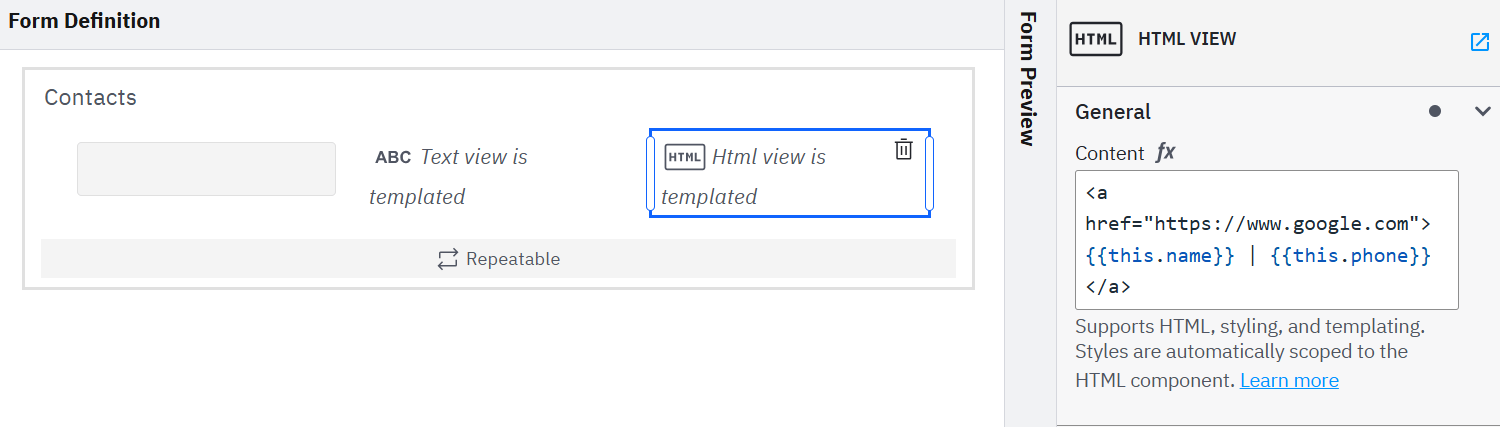
Task: Delete the selected Html view component
Action: (903, 150)
